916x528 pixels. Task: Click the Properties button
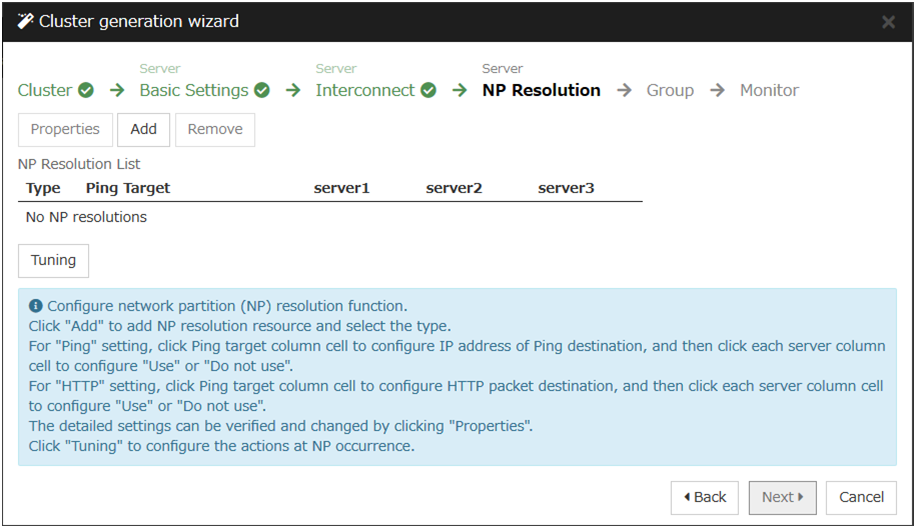click(x=65, y=129)
